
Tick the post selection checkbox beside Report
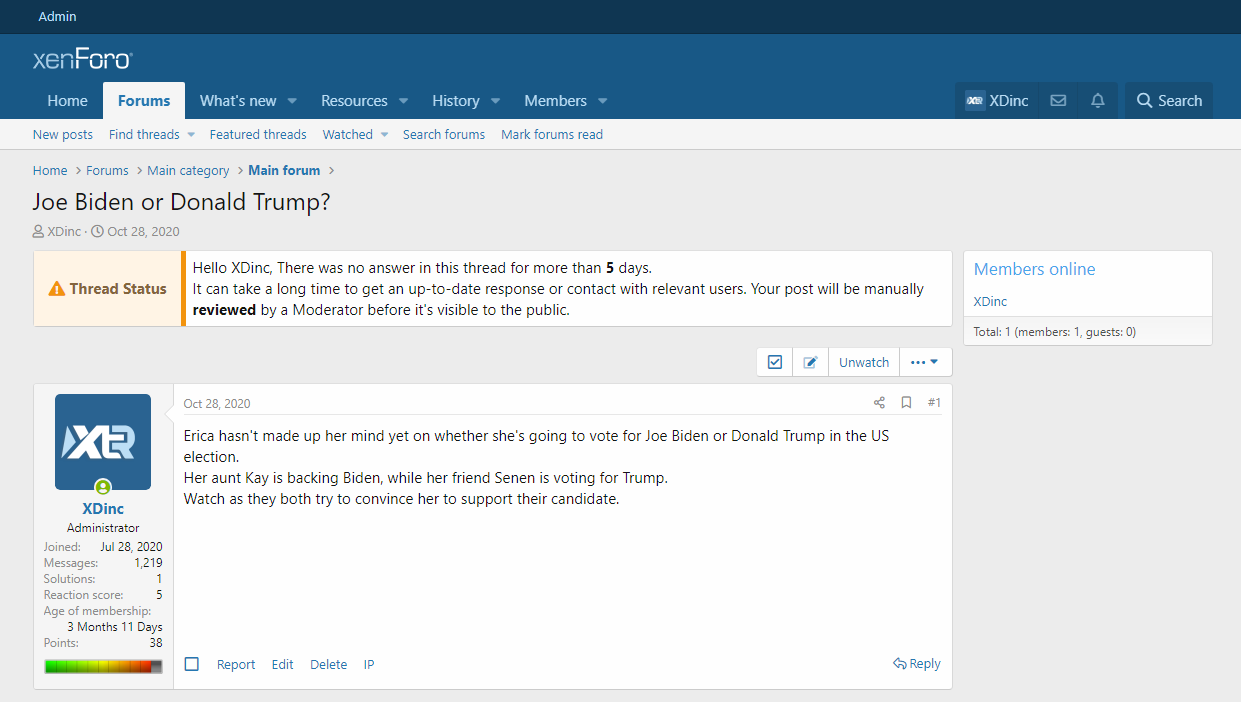click(192, 664)
